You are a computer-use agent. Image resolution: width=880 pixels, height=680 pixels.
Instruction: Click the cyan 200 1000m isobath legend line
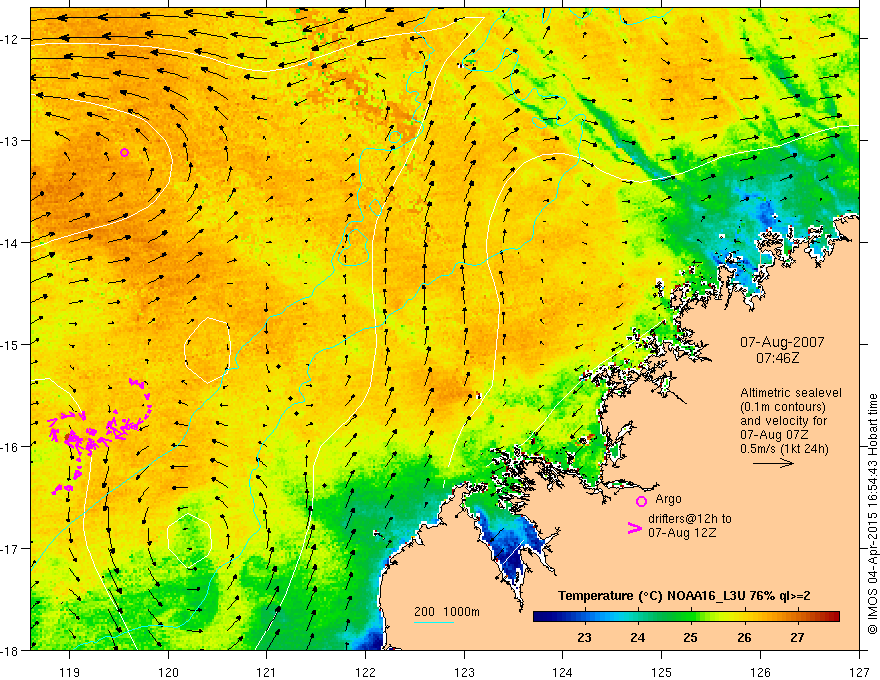[434, 622]
